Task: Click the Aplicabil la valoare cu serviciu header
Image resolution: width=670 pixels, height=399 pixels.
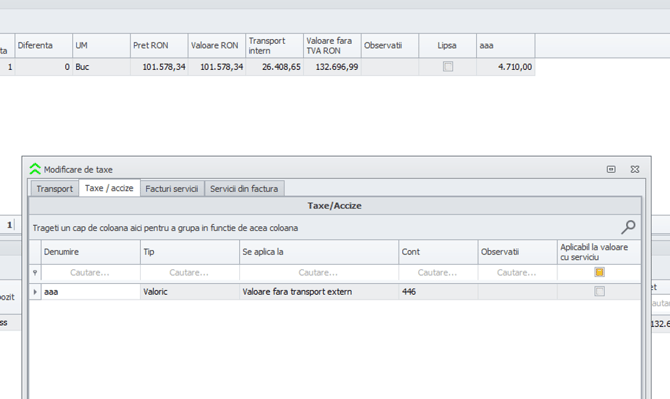Action: tap(599, 252)
